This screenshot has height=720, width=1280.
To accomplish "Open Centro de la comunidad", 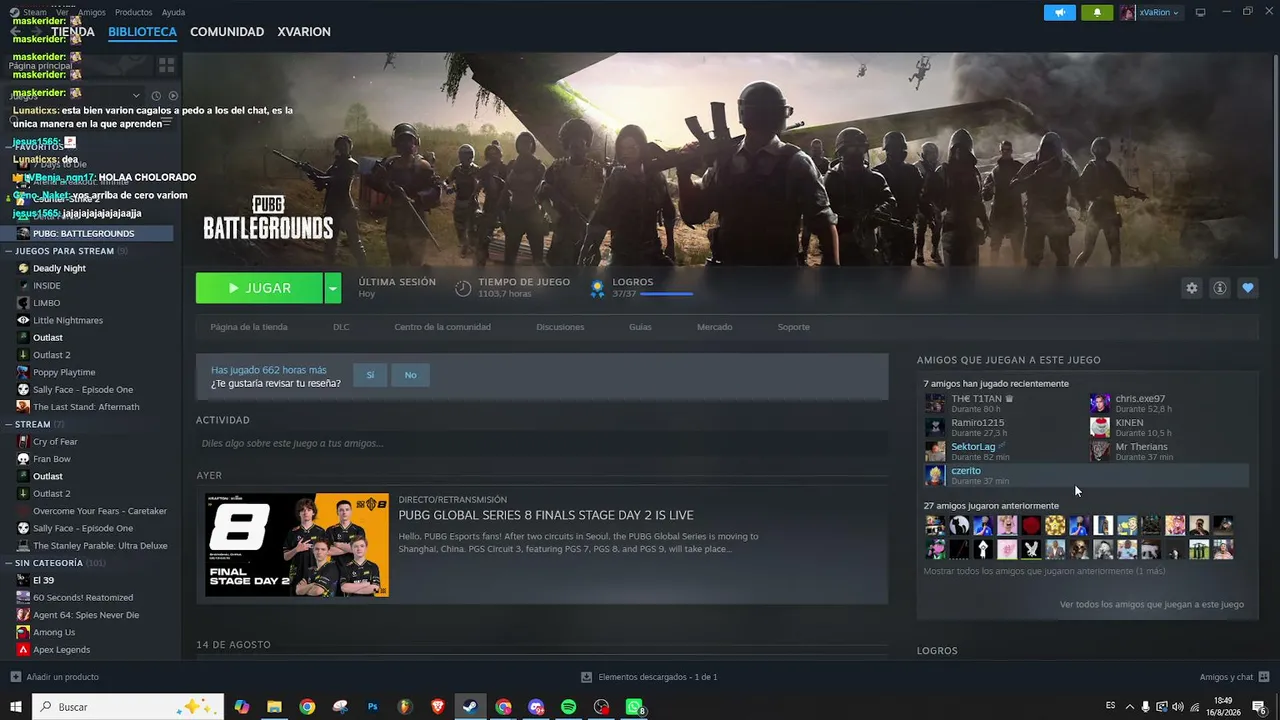I will click(442, 327).
